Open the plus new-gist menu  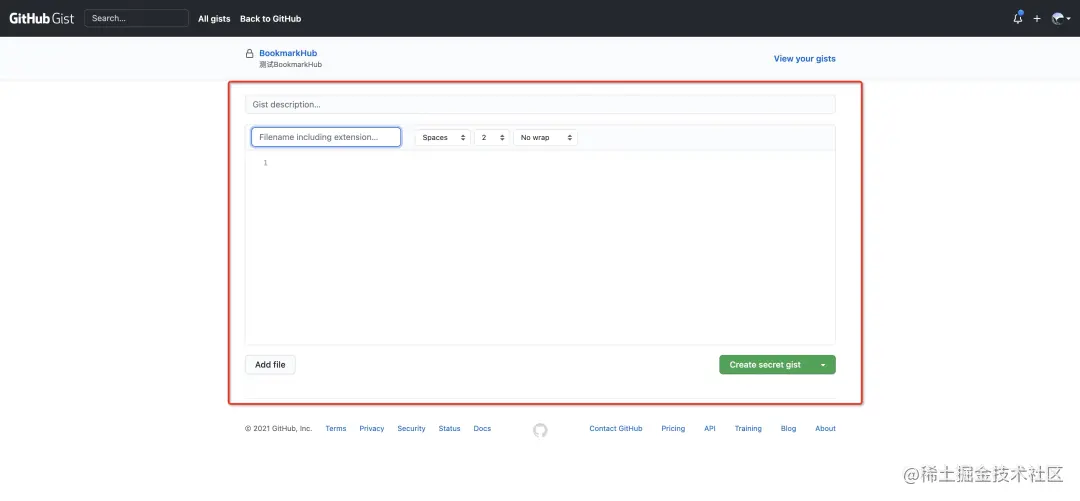(1037, 19)
